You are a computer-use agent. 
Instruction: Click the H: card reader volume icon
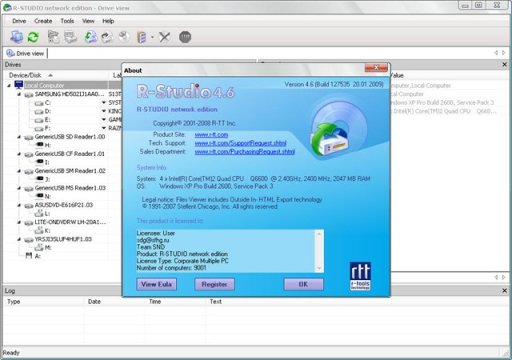pos(40,145)
